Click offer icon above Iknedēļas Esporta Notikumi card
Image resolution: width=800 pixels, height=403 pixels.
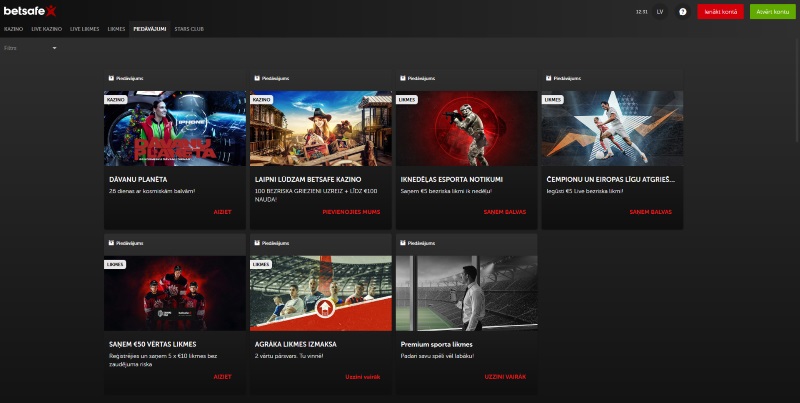click(x=403, y=79)
